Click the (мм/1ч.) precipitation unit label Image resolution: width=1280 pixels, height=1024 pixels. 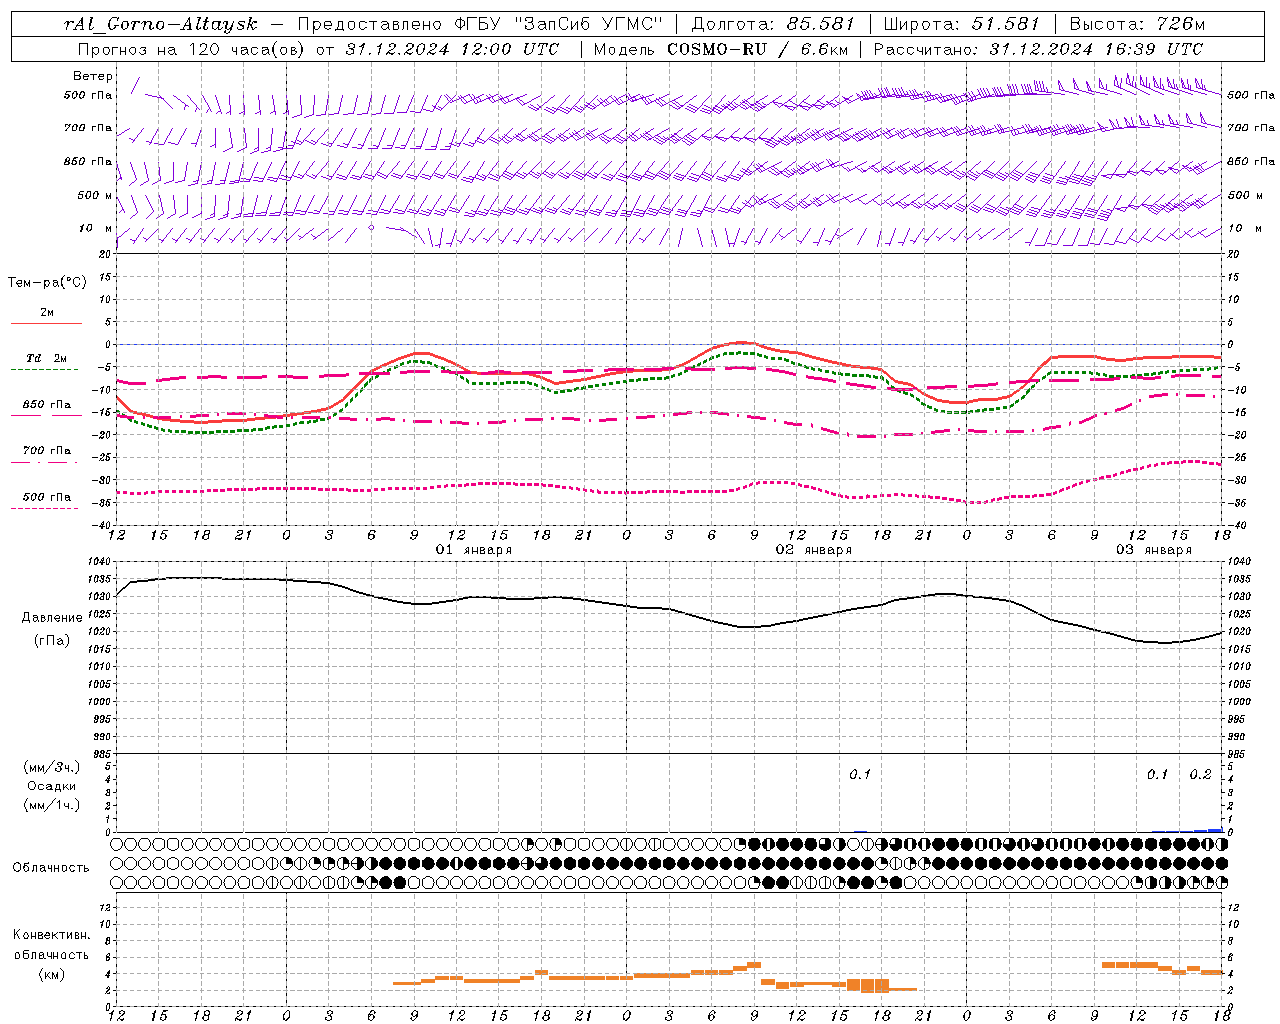pos(52,805)
